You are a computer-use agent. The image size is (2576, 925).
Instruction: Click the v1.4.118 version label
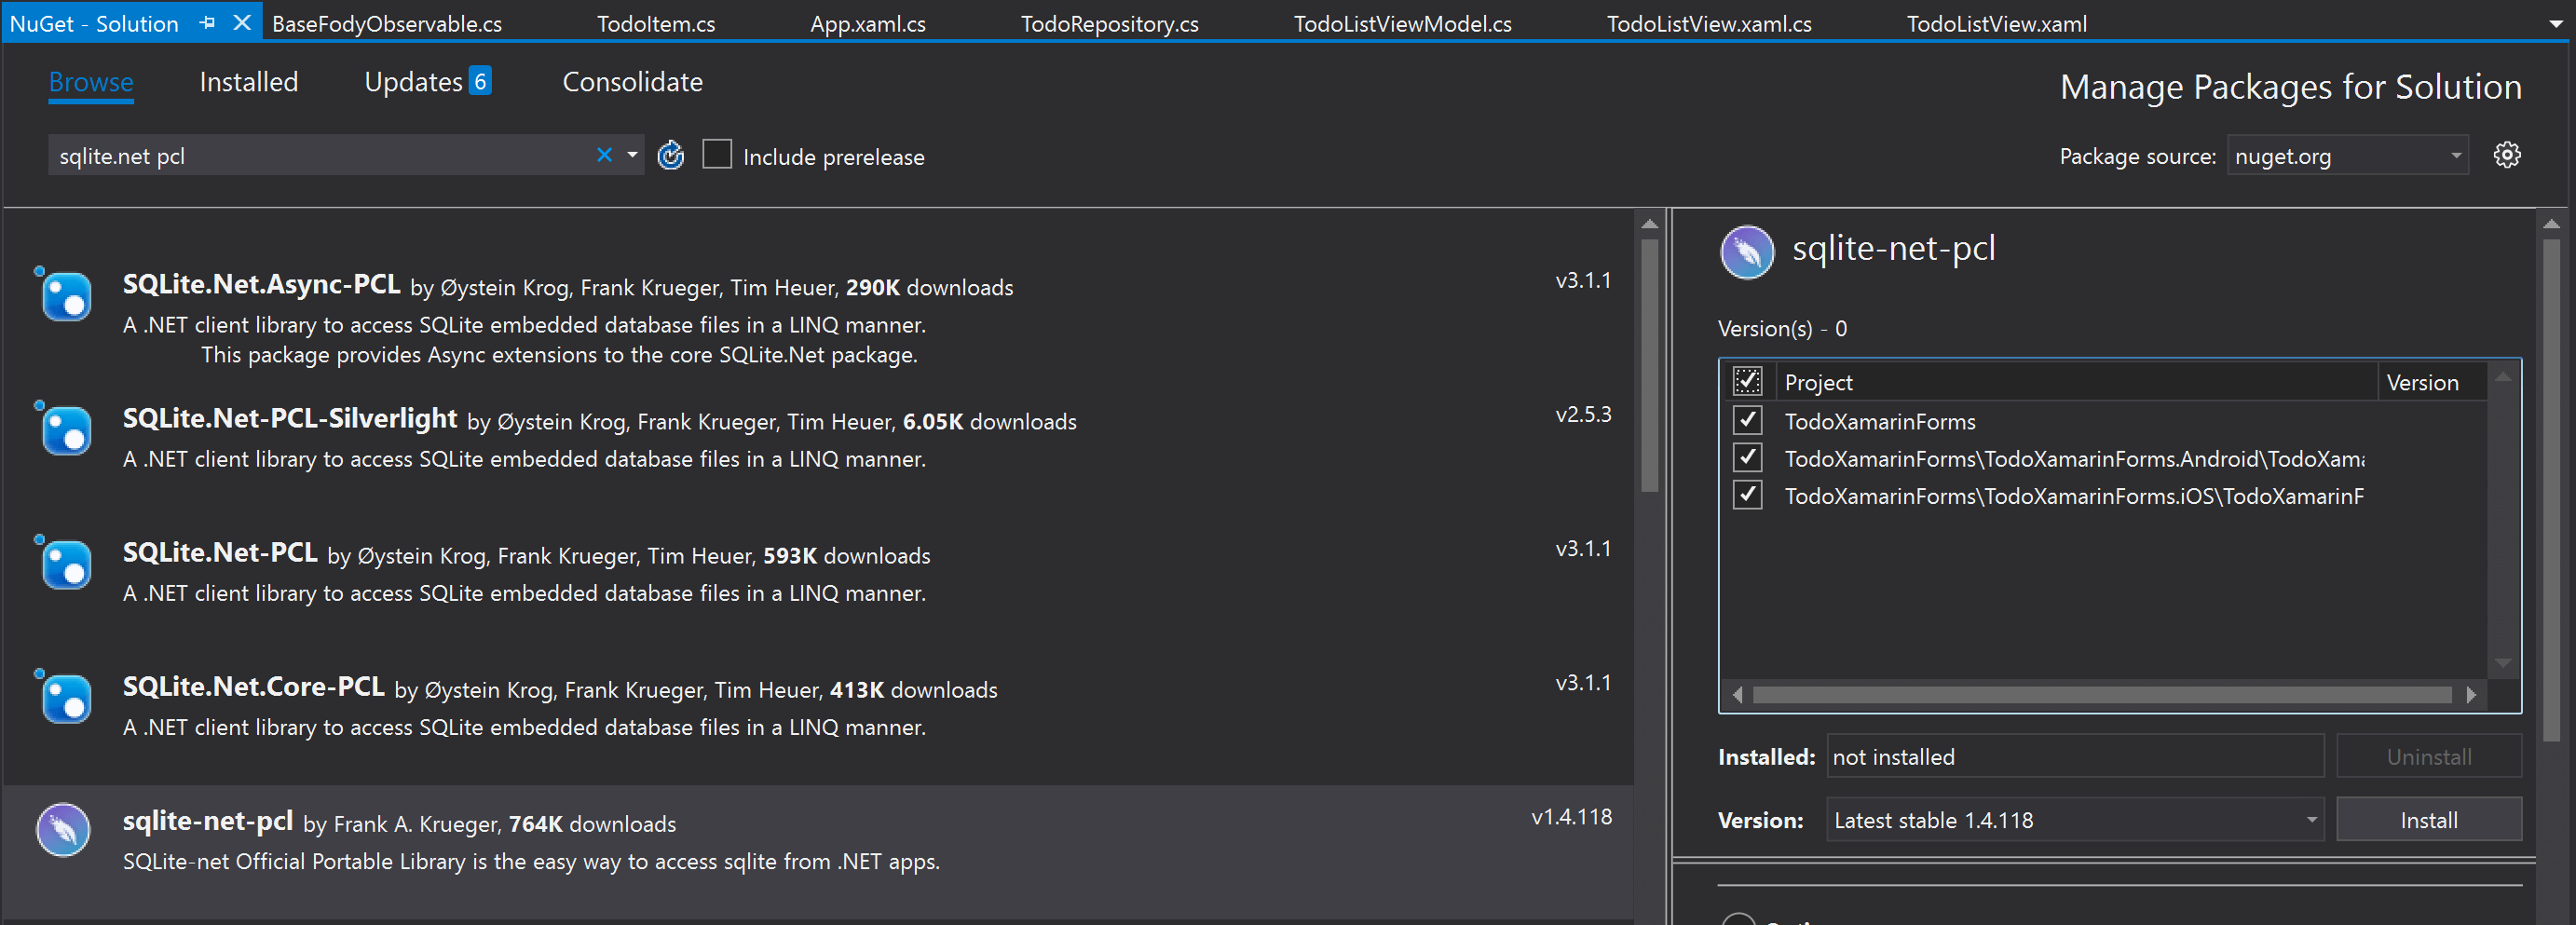pos(1571,817)
